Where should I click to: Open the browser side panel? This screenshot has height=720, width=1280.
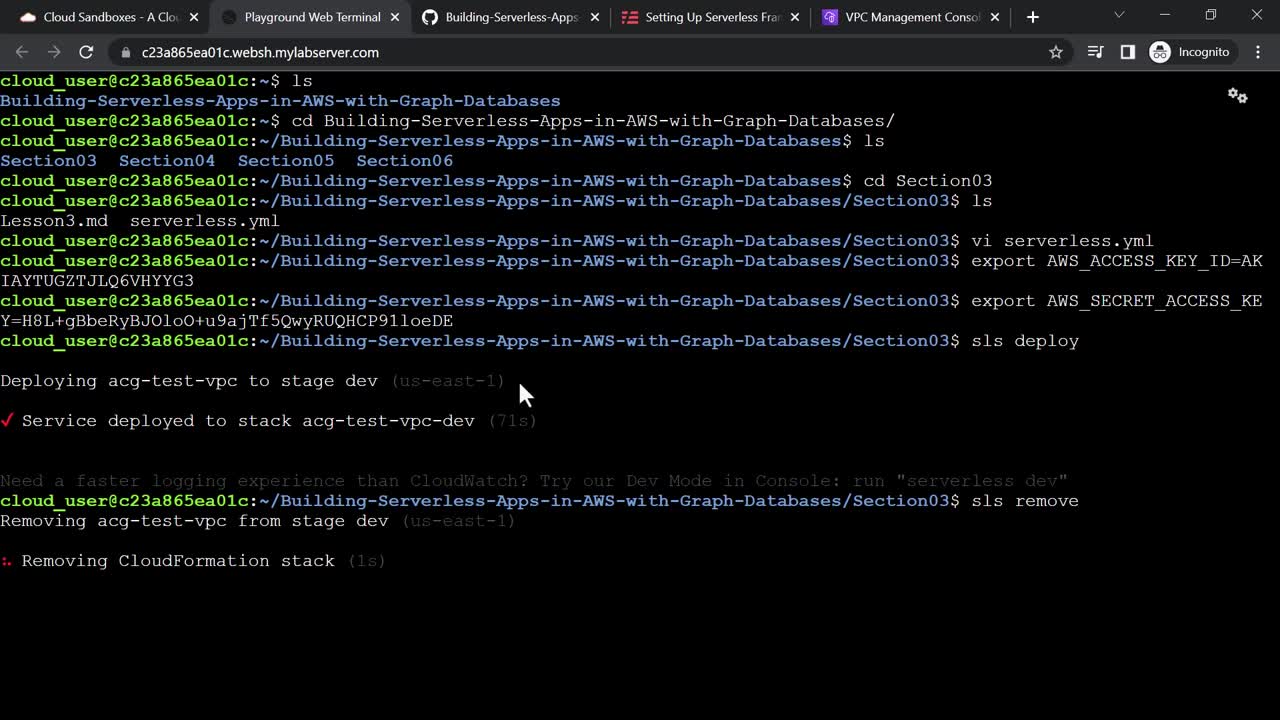[1128, 52]
